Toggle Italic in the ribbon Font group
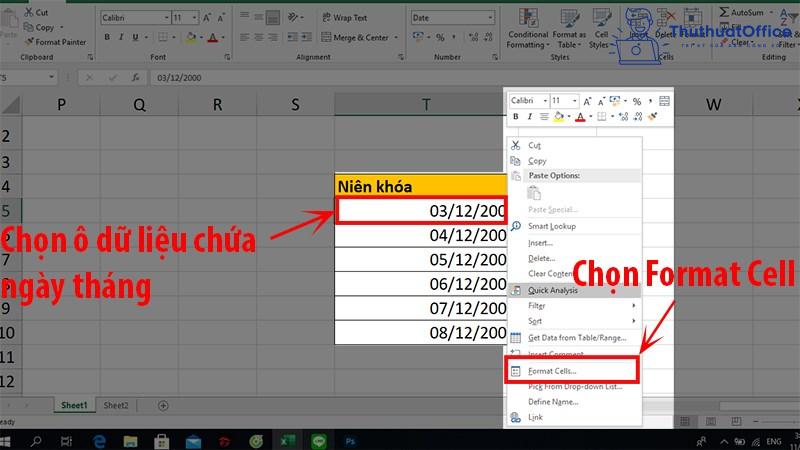The width and height of the screenshot is (800, 450). point(121,37)
